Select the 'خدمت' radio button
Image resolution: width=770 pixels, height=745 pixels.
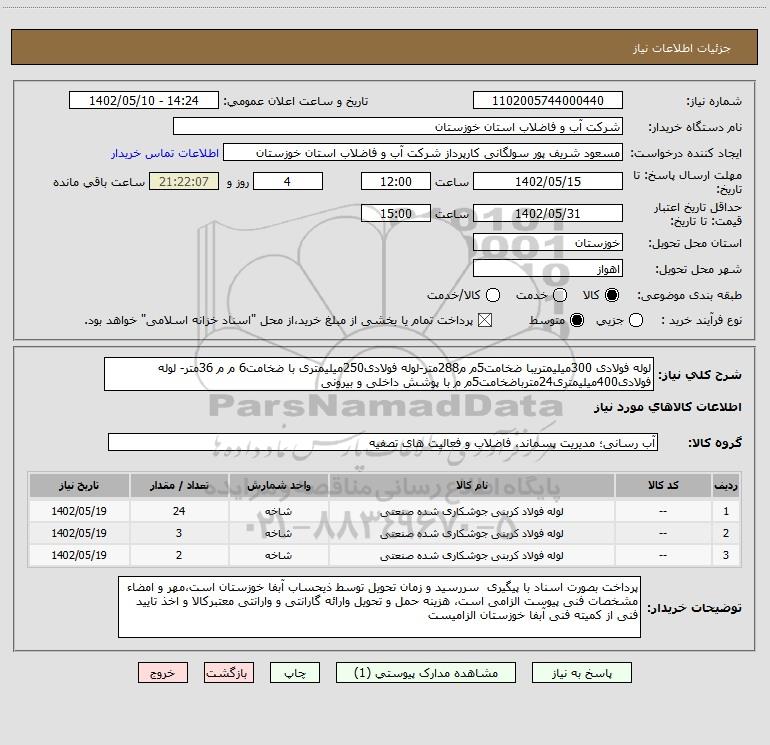pyautogui.click(x=560, y=295)
